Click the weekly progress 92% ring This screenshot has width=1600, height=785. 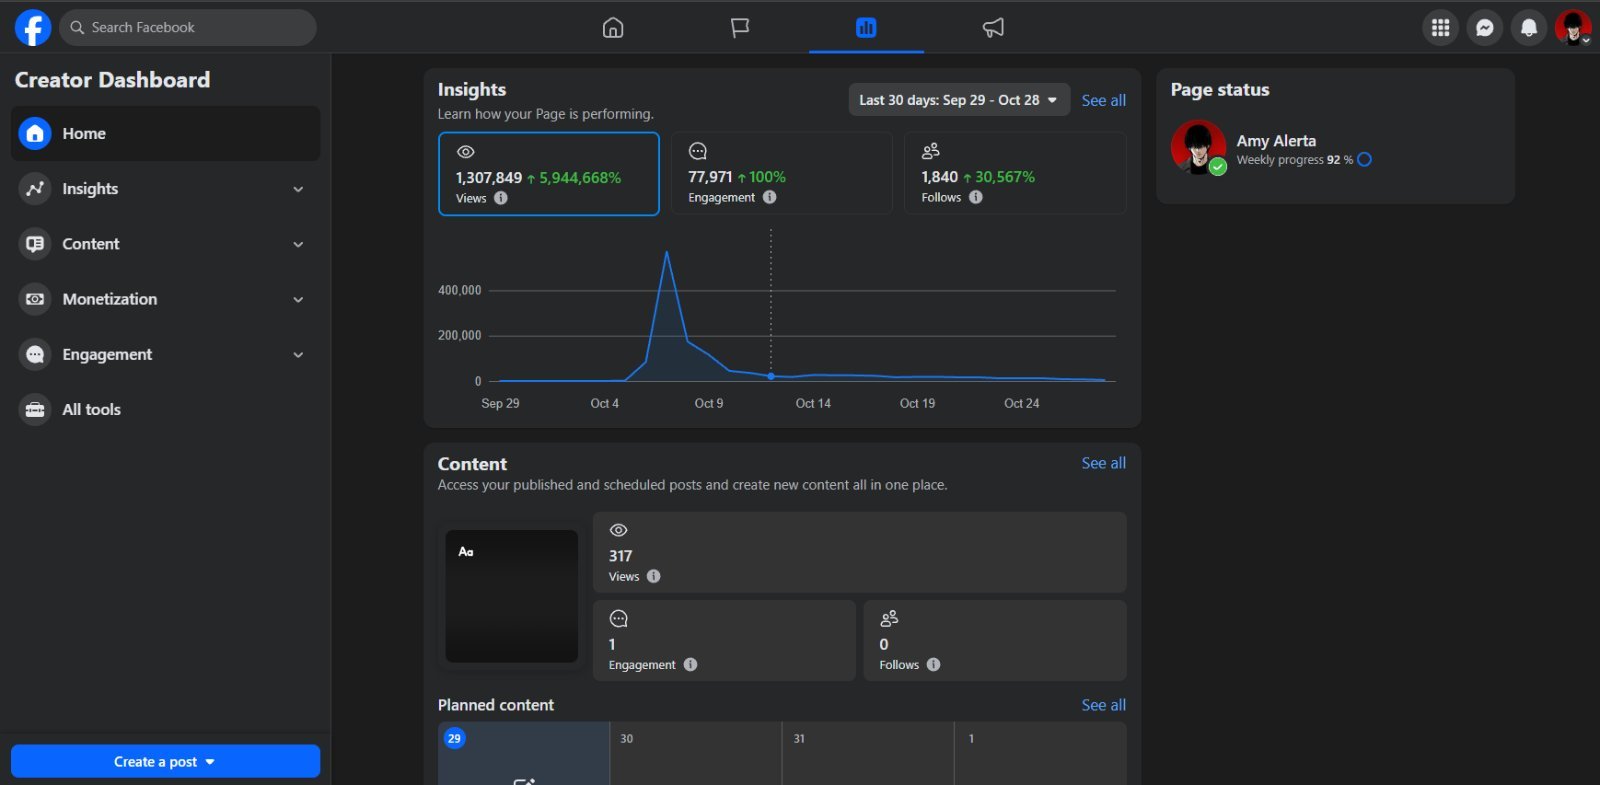tap(1365, 160)
